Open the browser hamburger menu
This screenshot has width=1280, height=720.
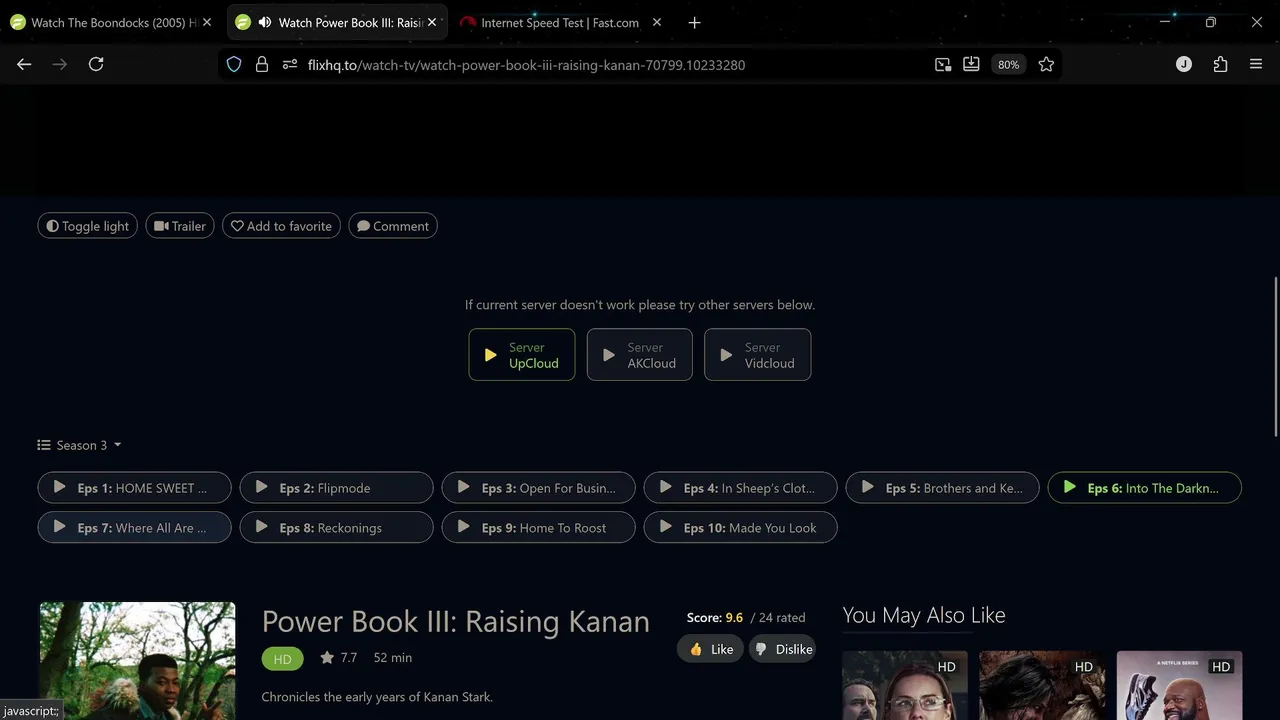coord(1256,64)
